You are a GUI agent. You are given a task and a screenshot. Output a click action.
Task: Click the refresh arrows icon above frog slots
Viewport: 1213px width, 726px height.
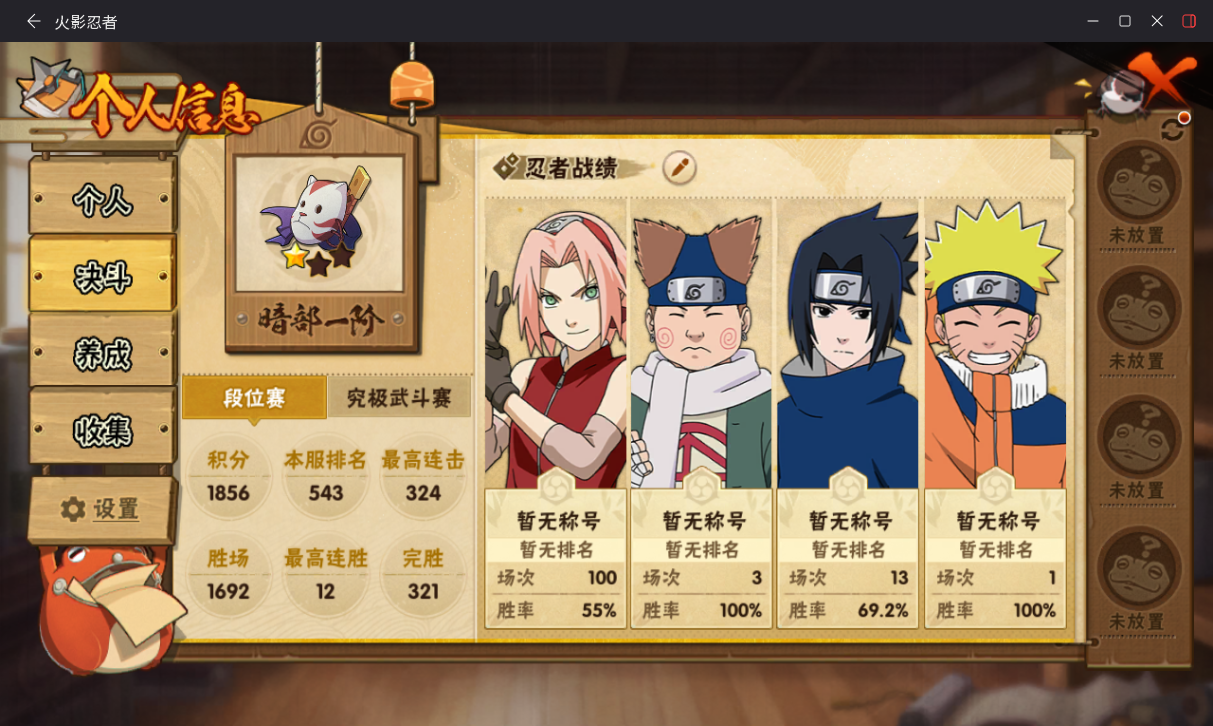tap(1172, 129)
